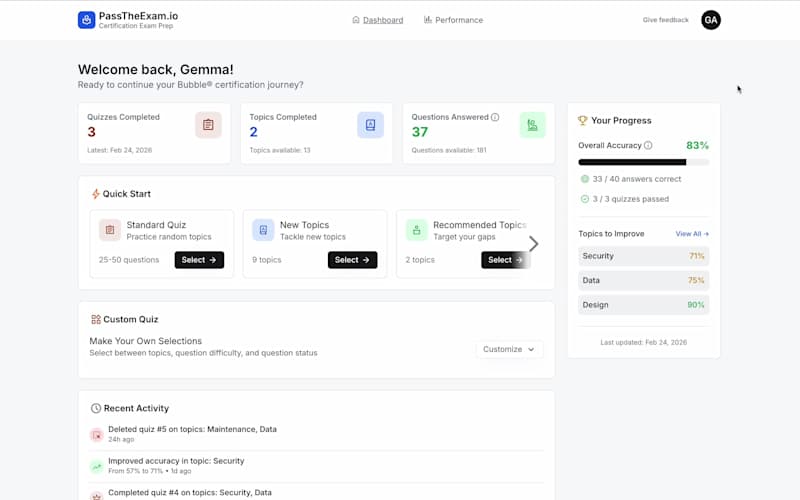
Task: Click the Your Progress trophy icon
Action: coord(583,121)
